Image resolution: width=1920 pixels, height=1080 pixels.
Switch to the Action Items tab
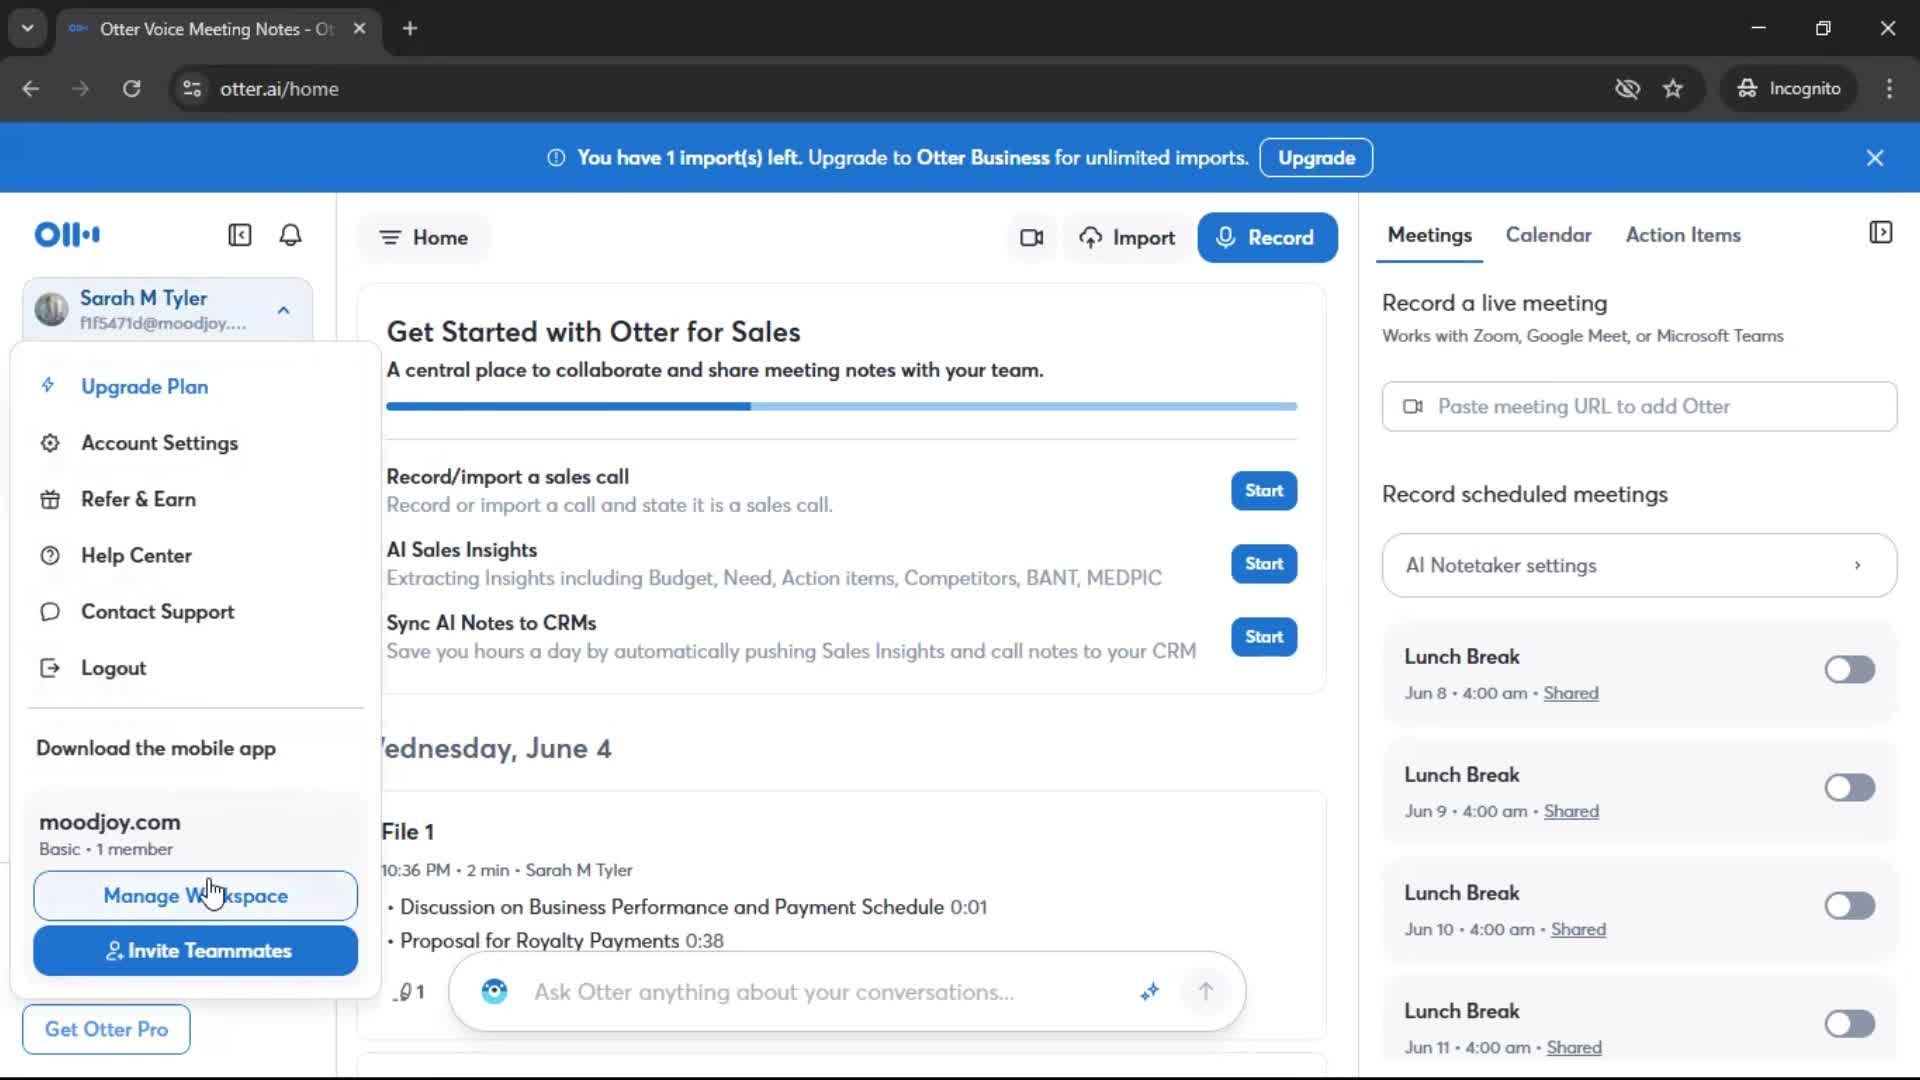point(1683,235)
